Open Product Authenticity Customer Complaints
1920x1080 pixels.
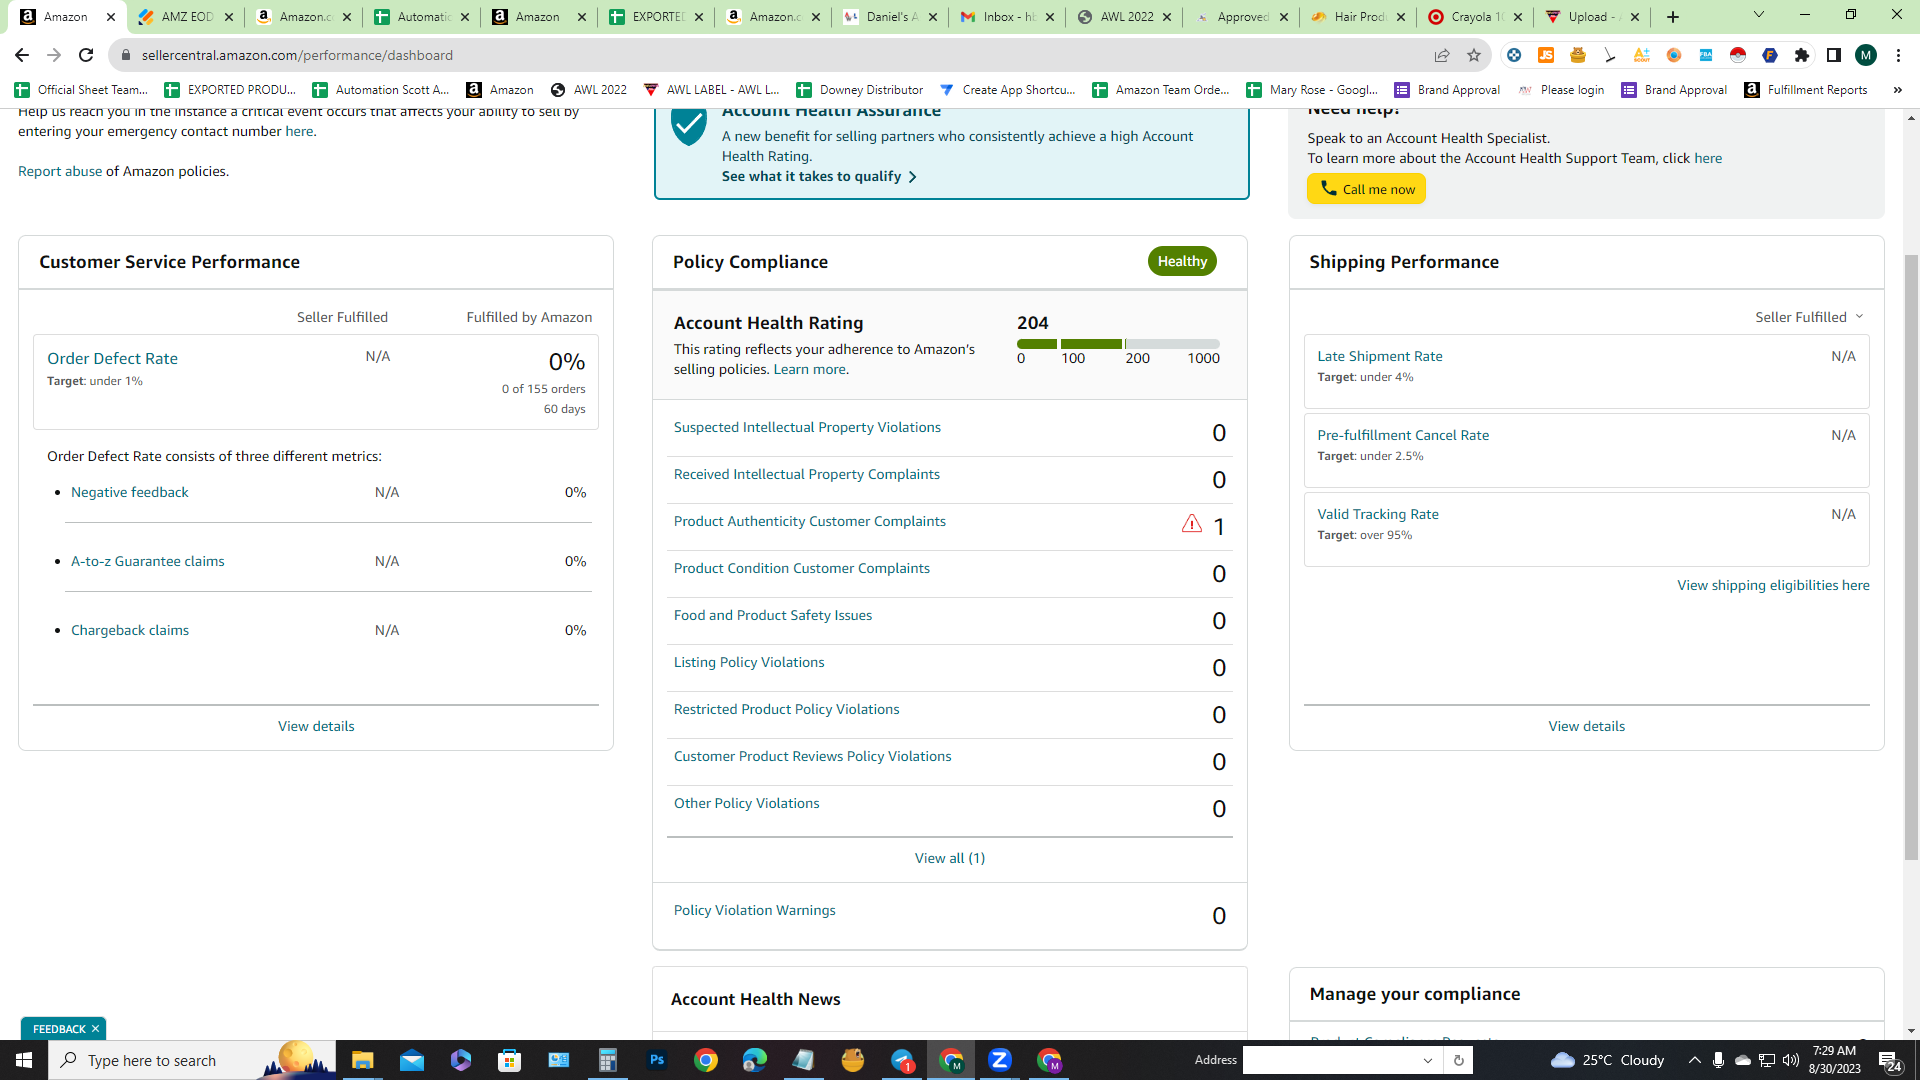coord(809,522)
